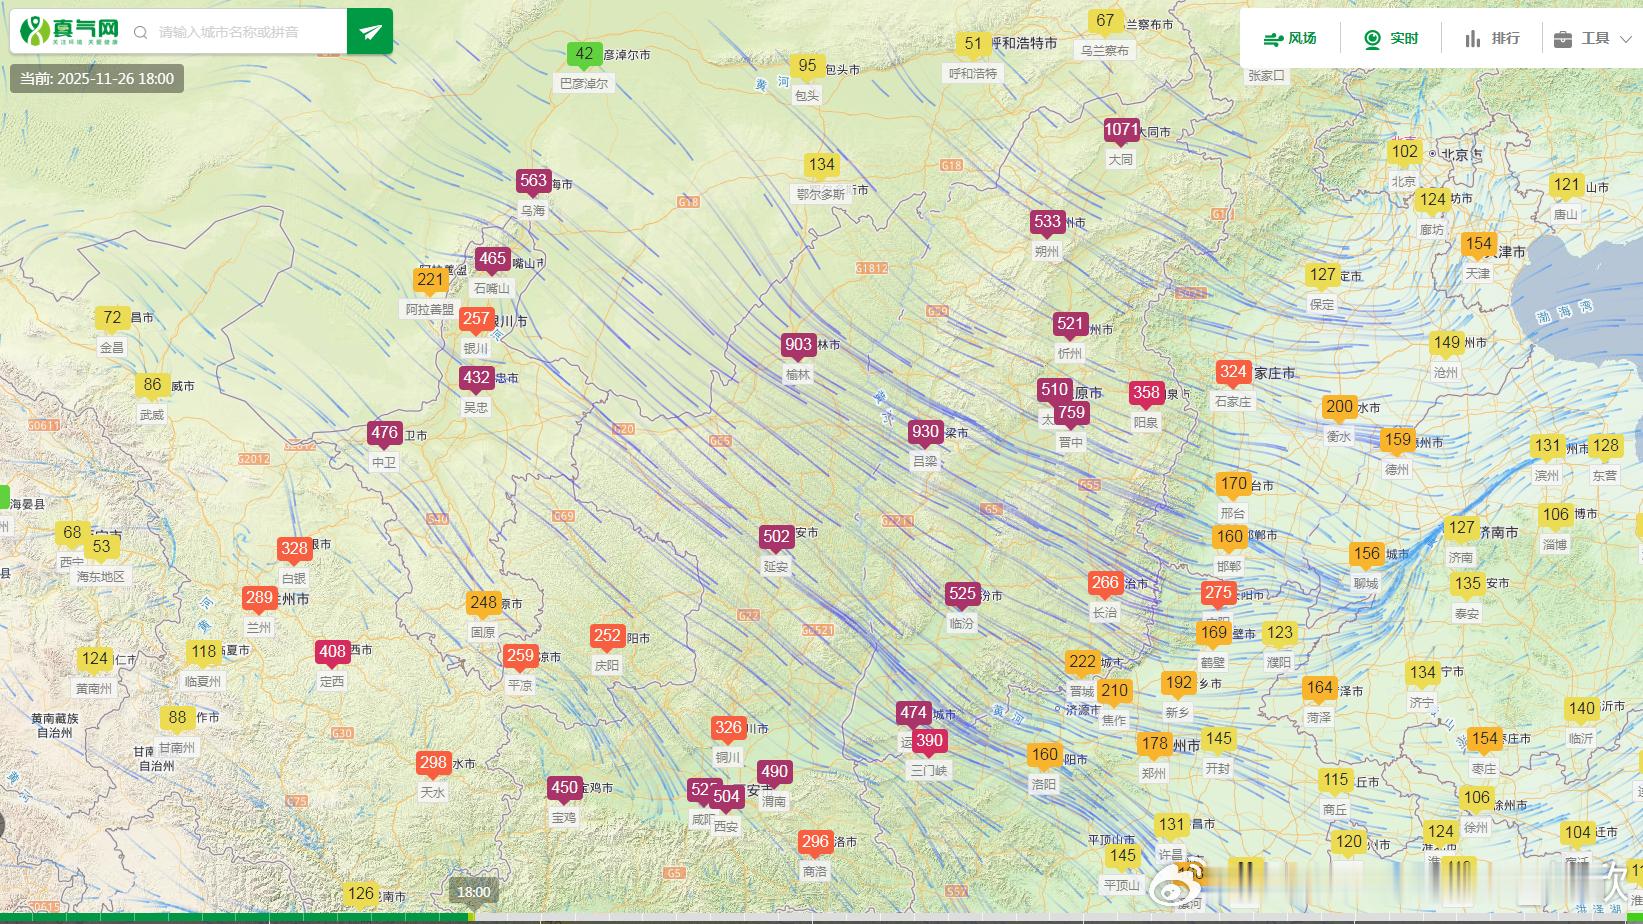This screenshot has height=924, width=1643.
Task: Click the 465 AQI marker for 石嘴山
Action: click(492, 260)
